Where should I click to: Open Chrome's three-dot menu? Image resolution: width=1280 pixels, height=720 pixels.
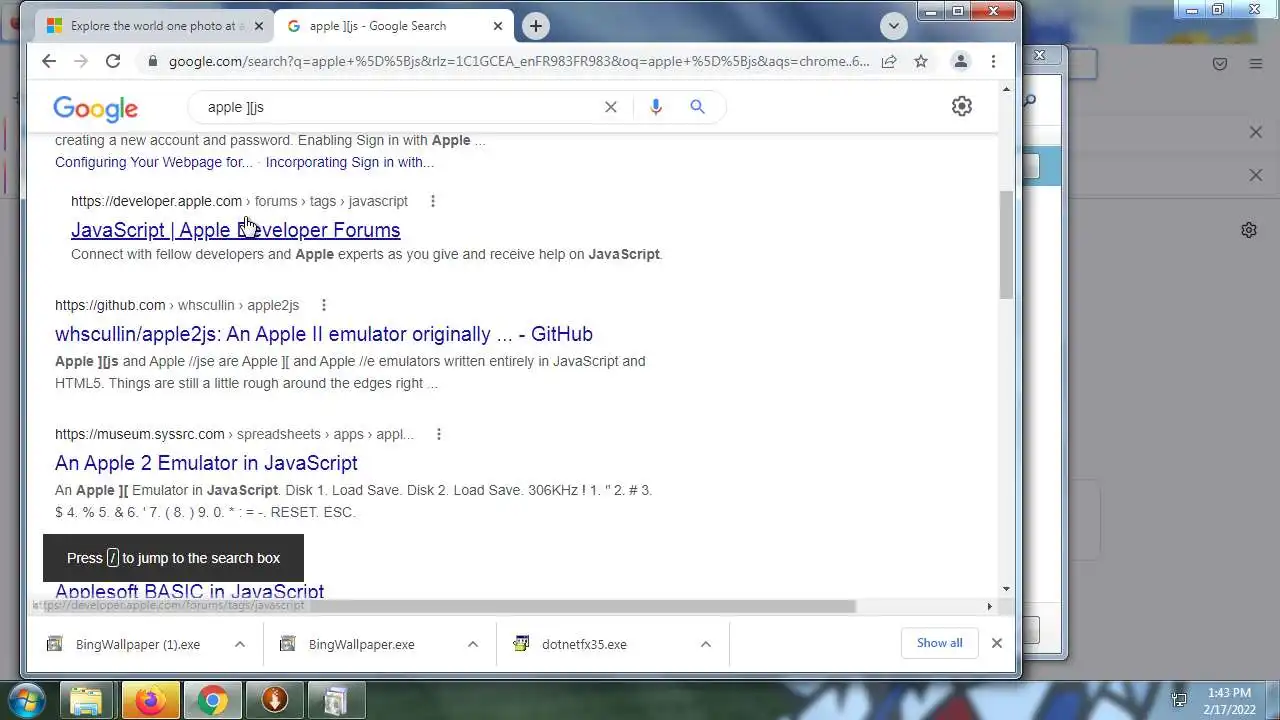[993, 61]
